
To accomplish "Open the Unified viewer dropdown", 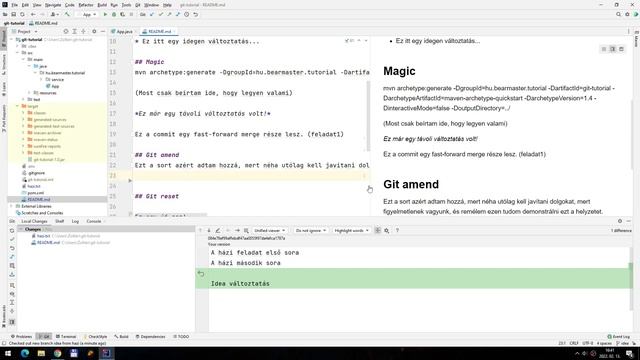I will [x=269, y=231].
